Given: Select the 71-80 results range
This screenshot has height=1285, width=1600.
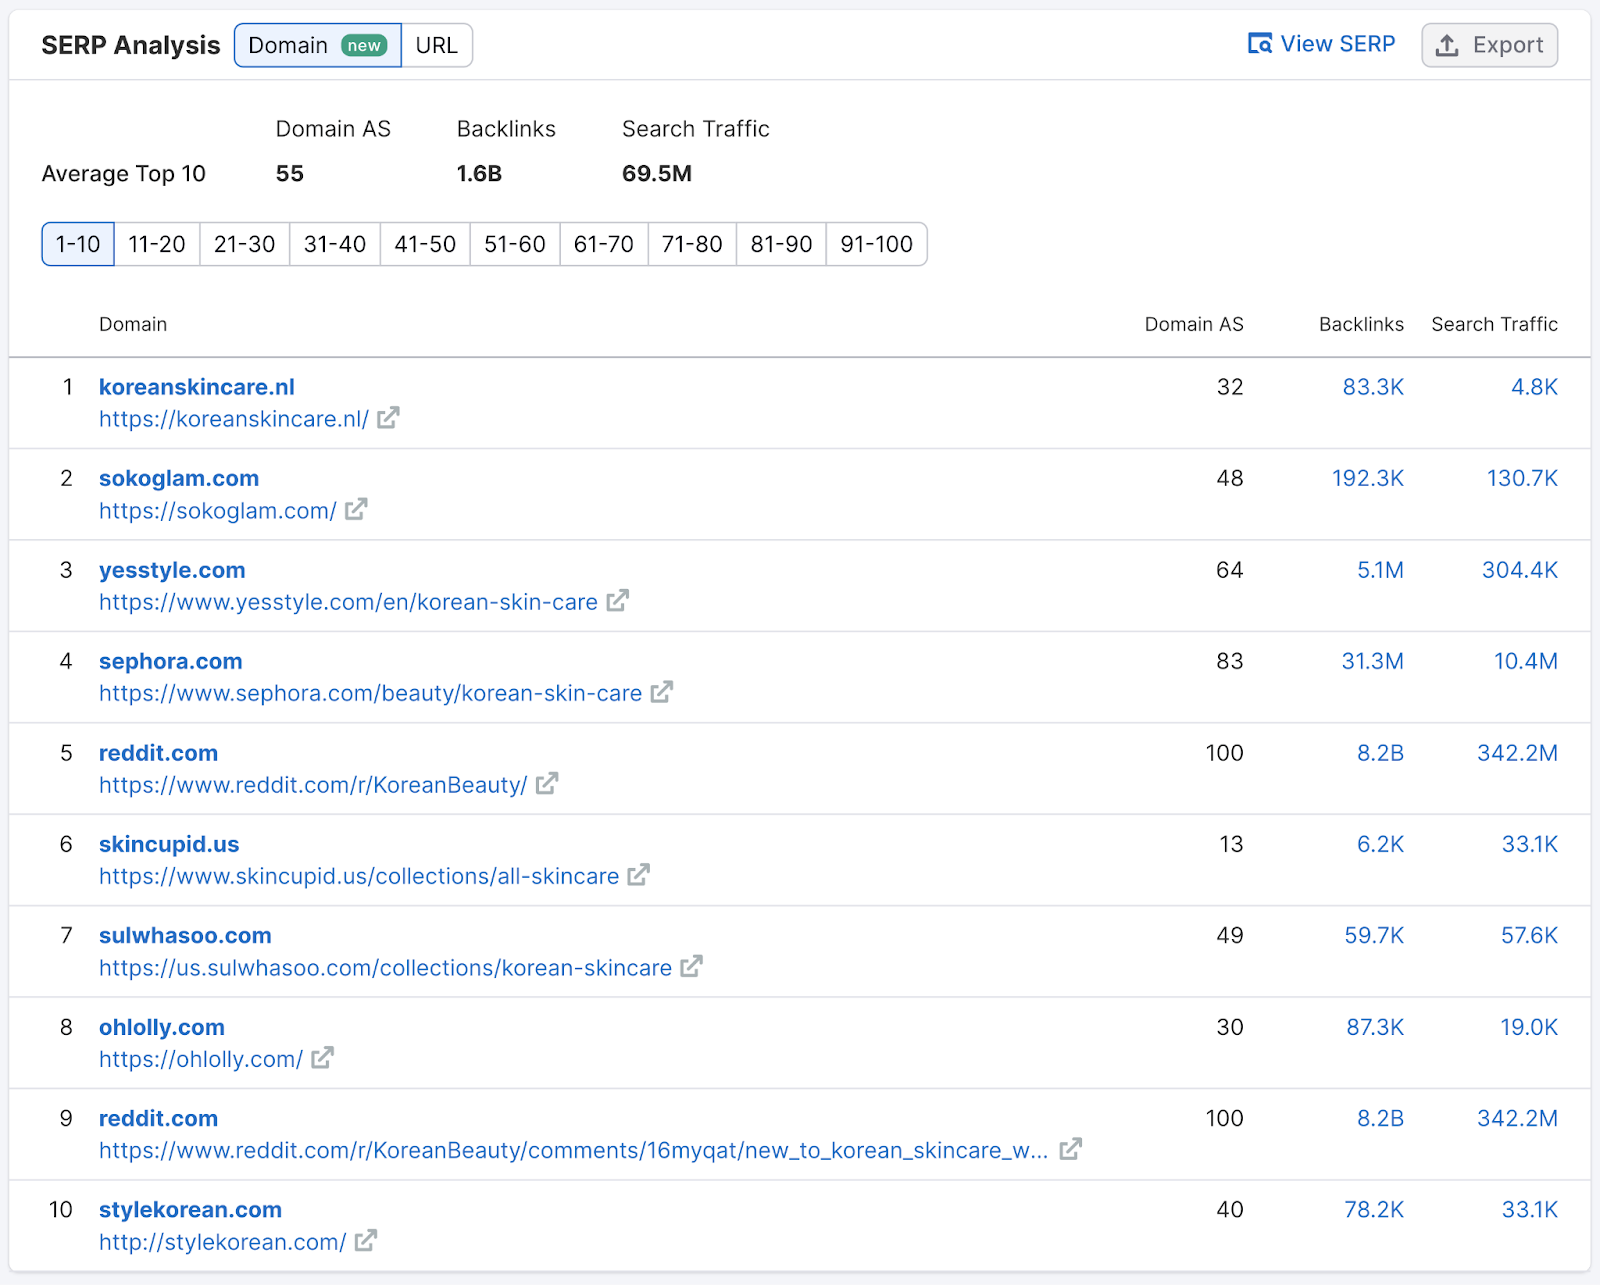Looking at the screenshot, I should 692,244.
